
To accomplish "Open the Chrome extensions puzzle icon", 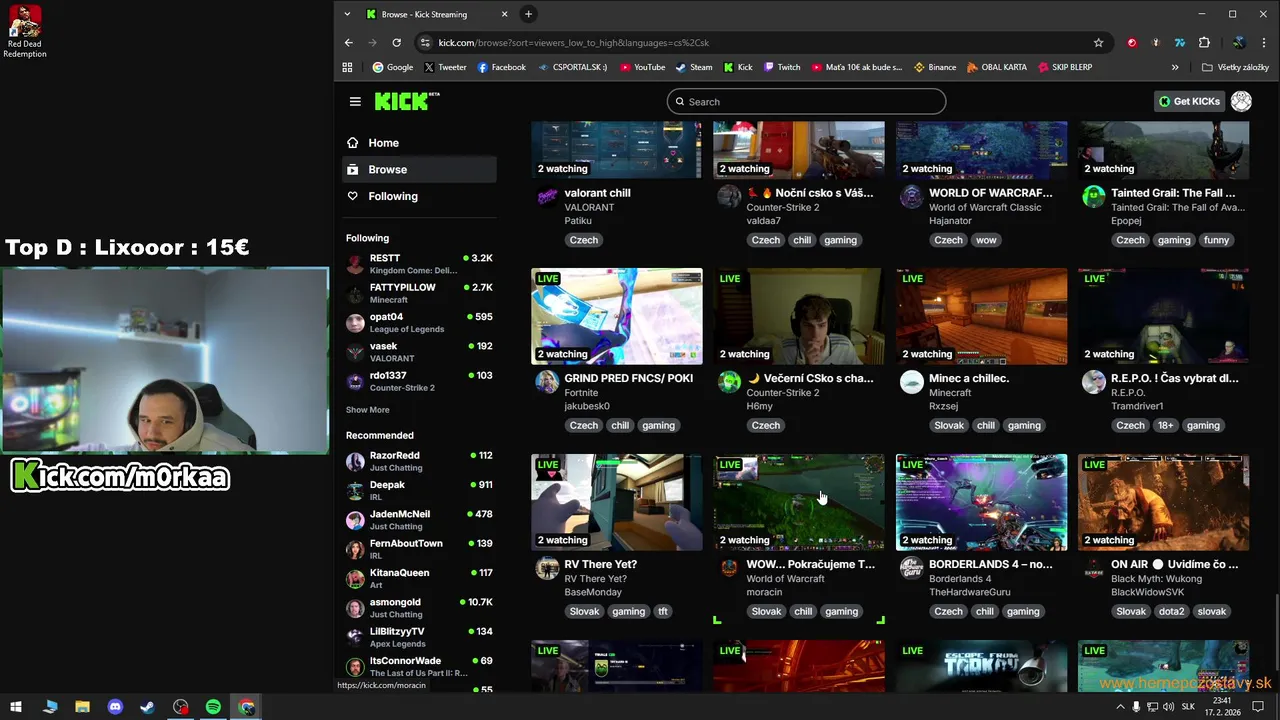I will pyautogui.click(x=1204, y=43).
